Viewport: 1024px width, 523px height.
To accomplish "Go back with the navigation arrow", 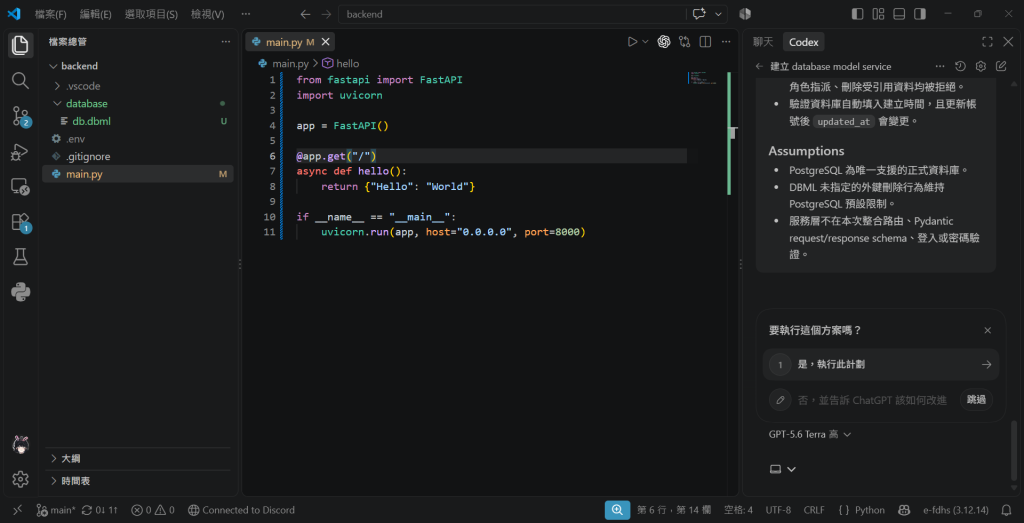I will (305, 14).
